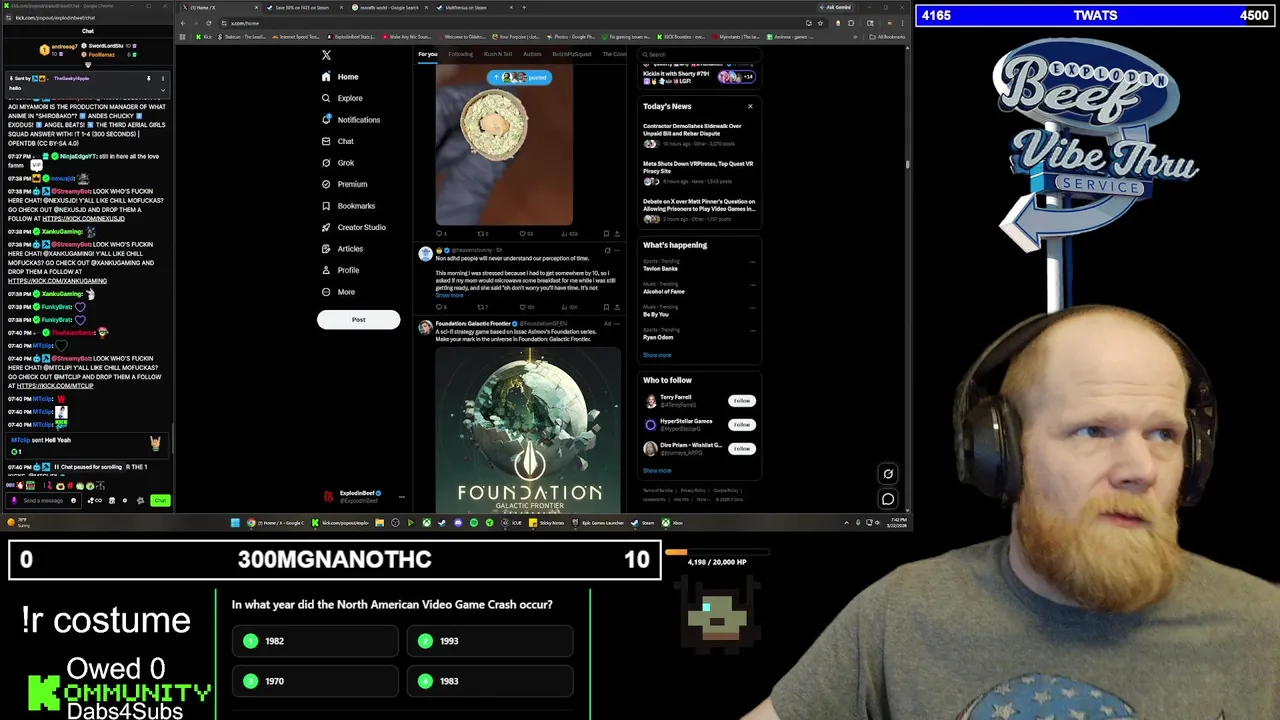Image resolution: width=1280 pixels, height=720 pixels.
Task: Follow HyperStellar Games
Action: tap(741, 425)
